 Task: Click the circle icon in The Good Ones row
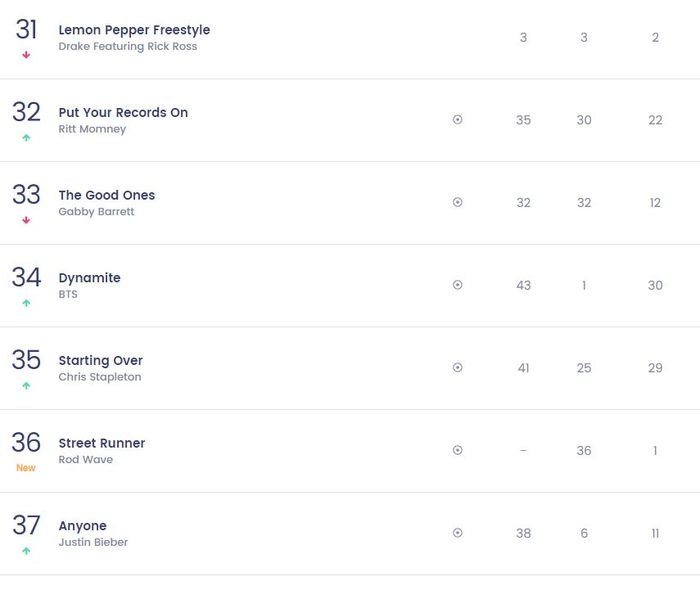click(458, 202)
